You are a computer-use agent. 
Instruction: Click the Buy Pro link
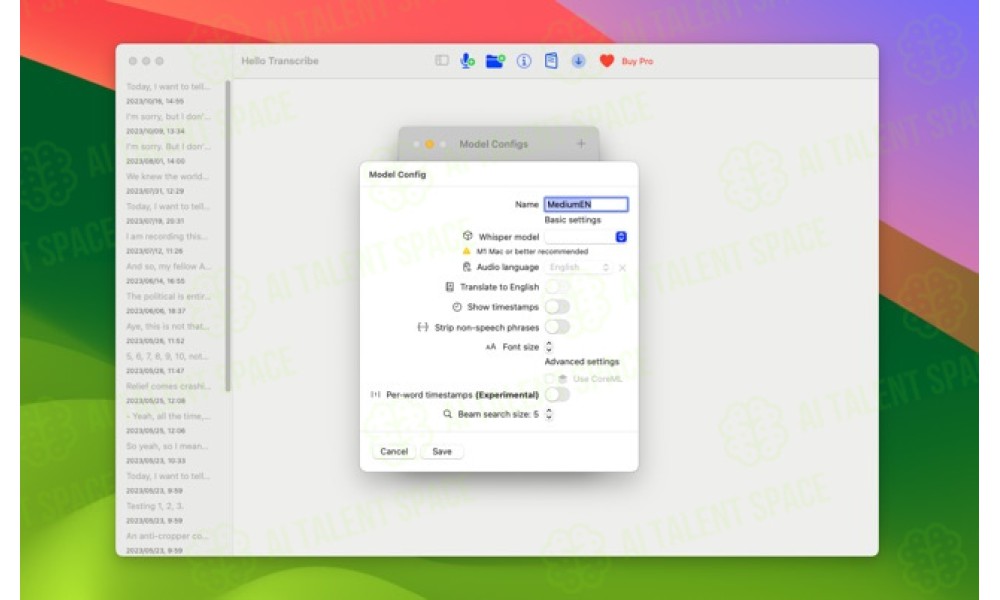coord(637,61)
